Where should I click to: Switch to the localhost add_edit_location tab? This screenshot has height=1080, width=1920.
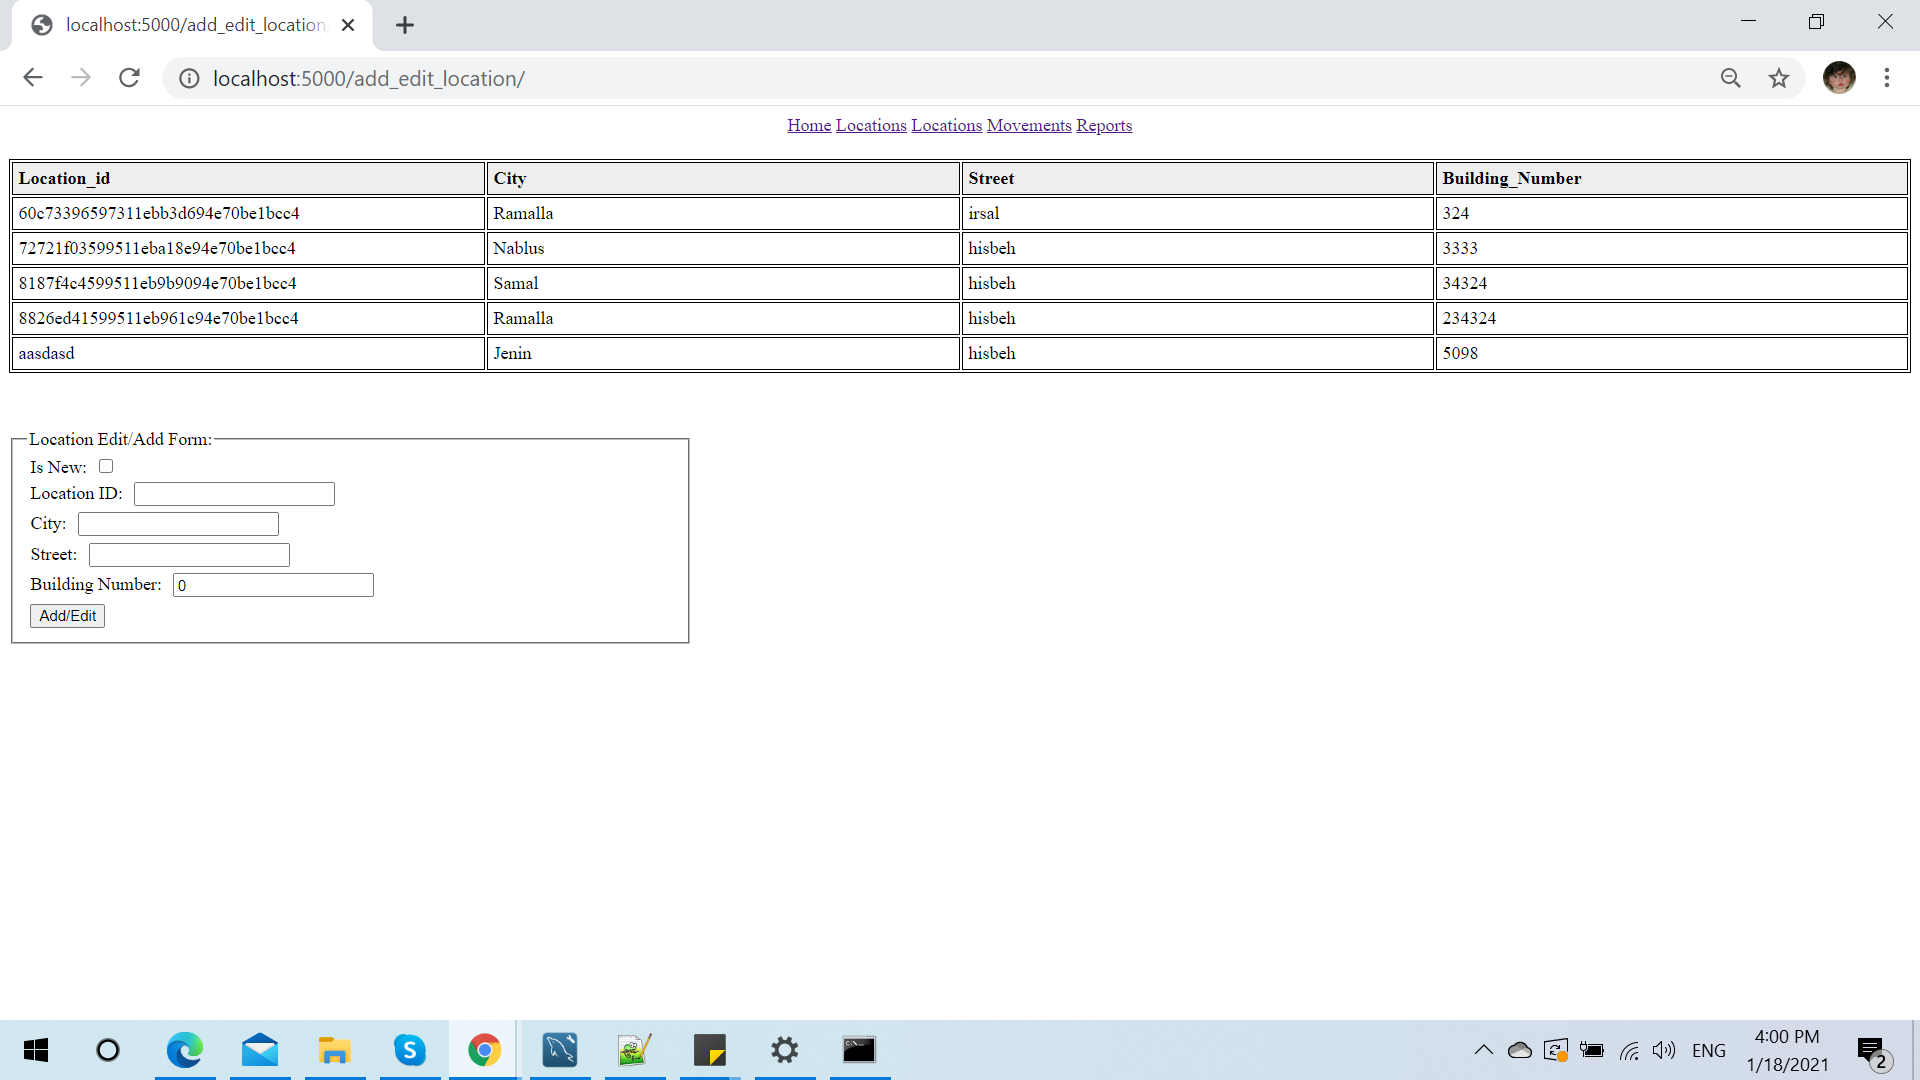(x=194, y=25)
